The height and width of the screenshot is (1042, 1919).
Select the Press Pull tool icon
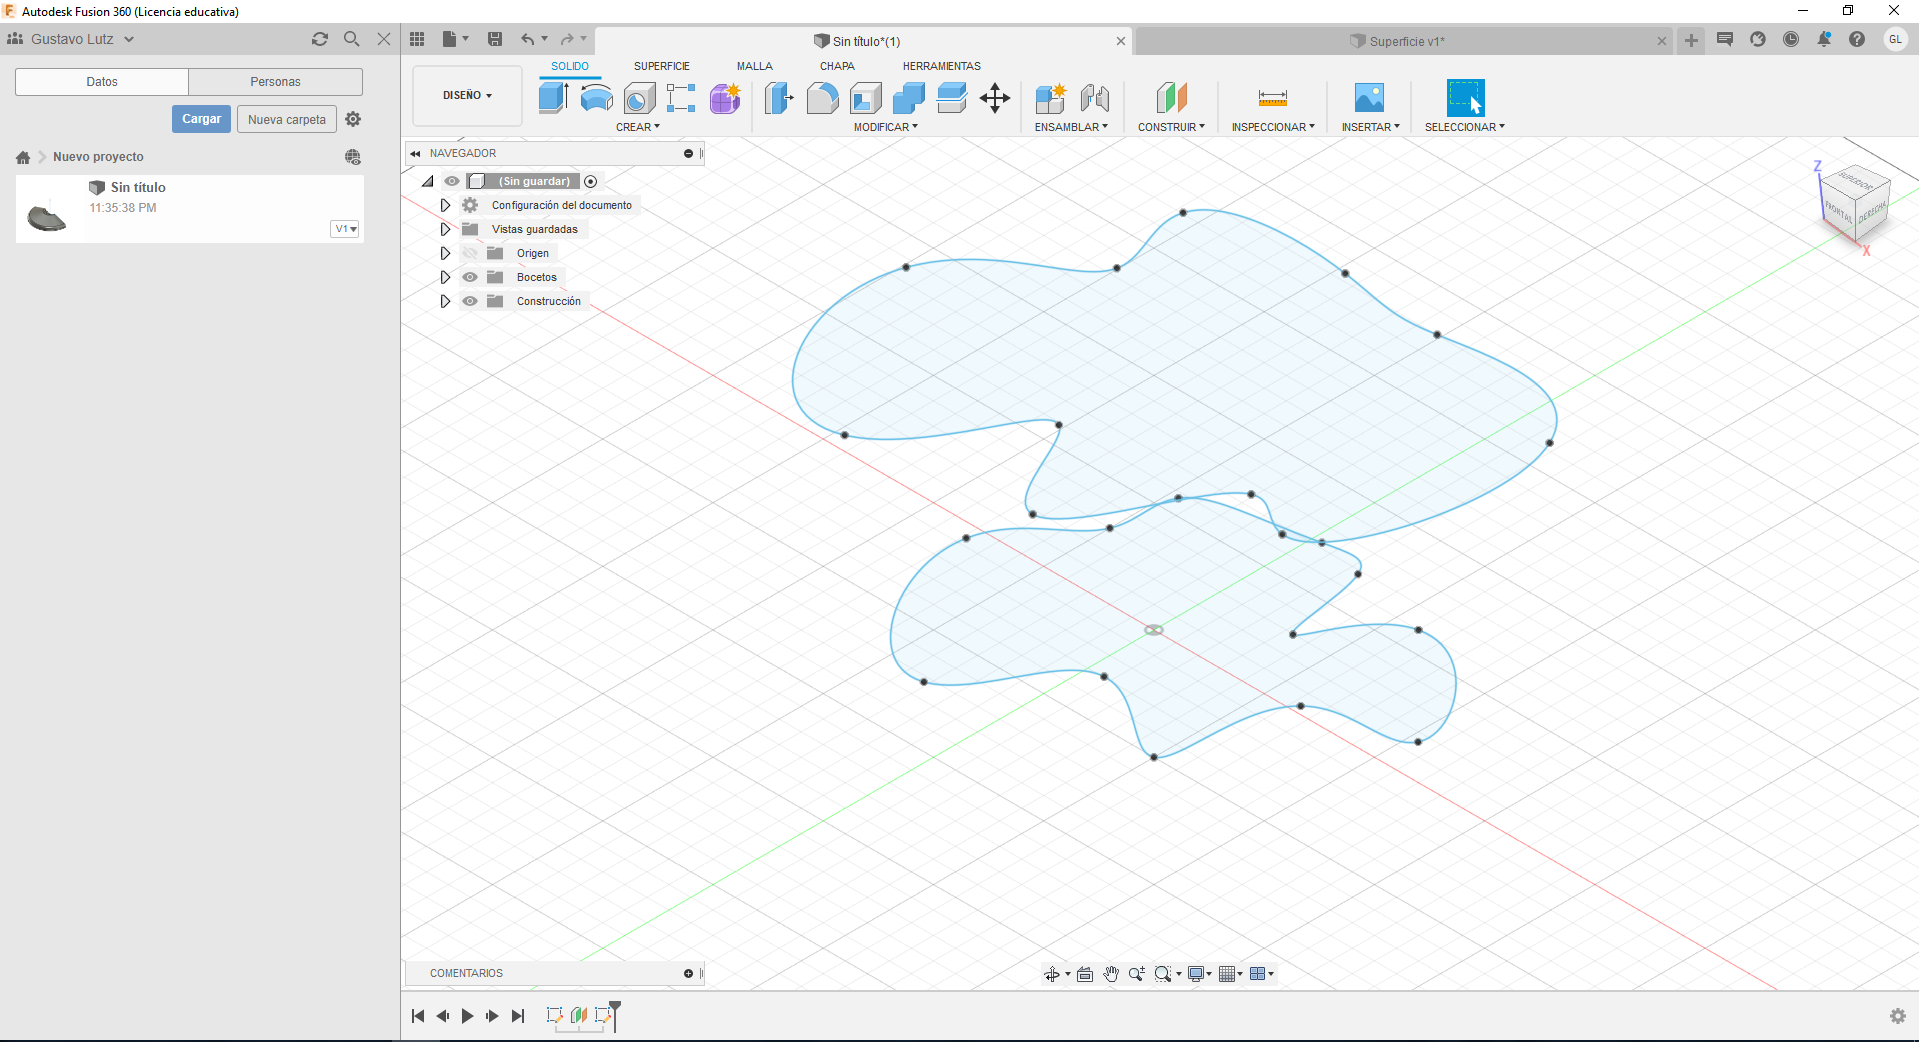(779, 98)
